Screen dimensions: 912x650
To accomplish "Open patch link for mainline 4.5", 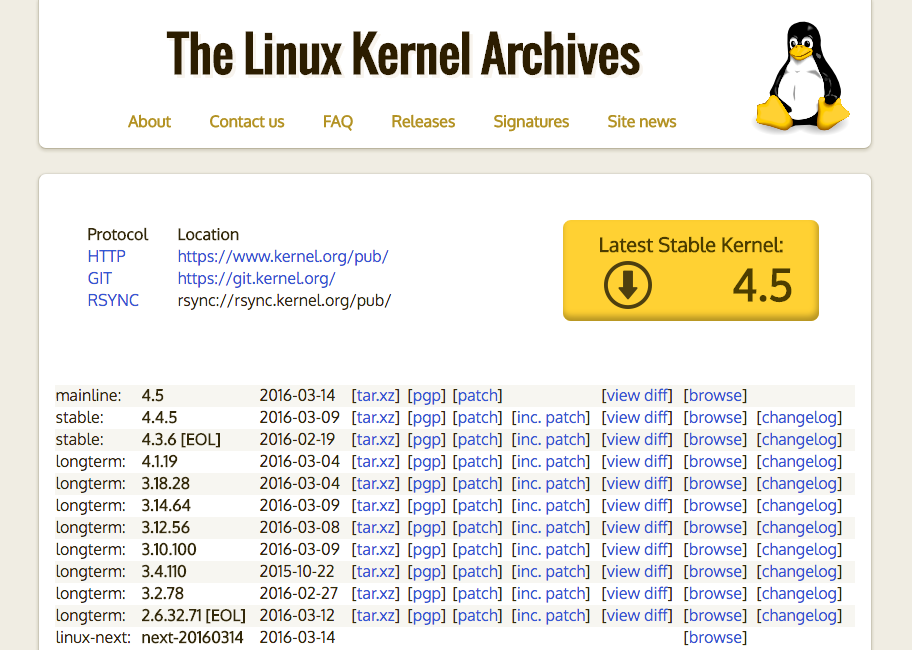I will click(478, 395).
